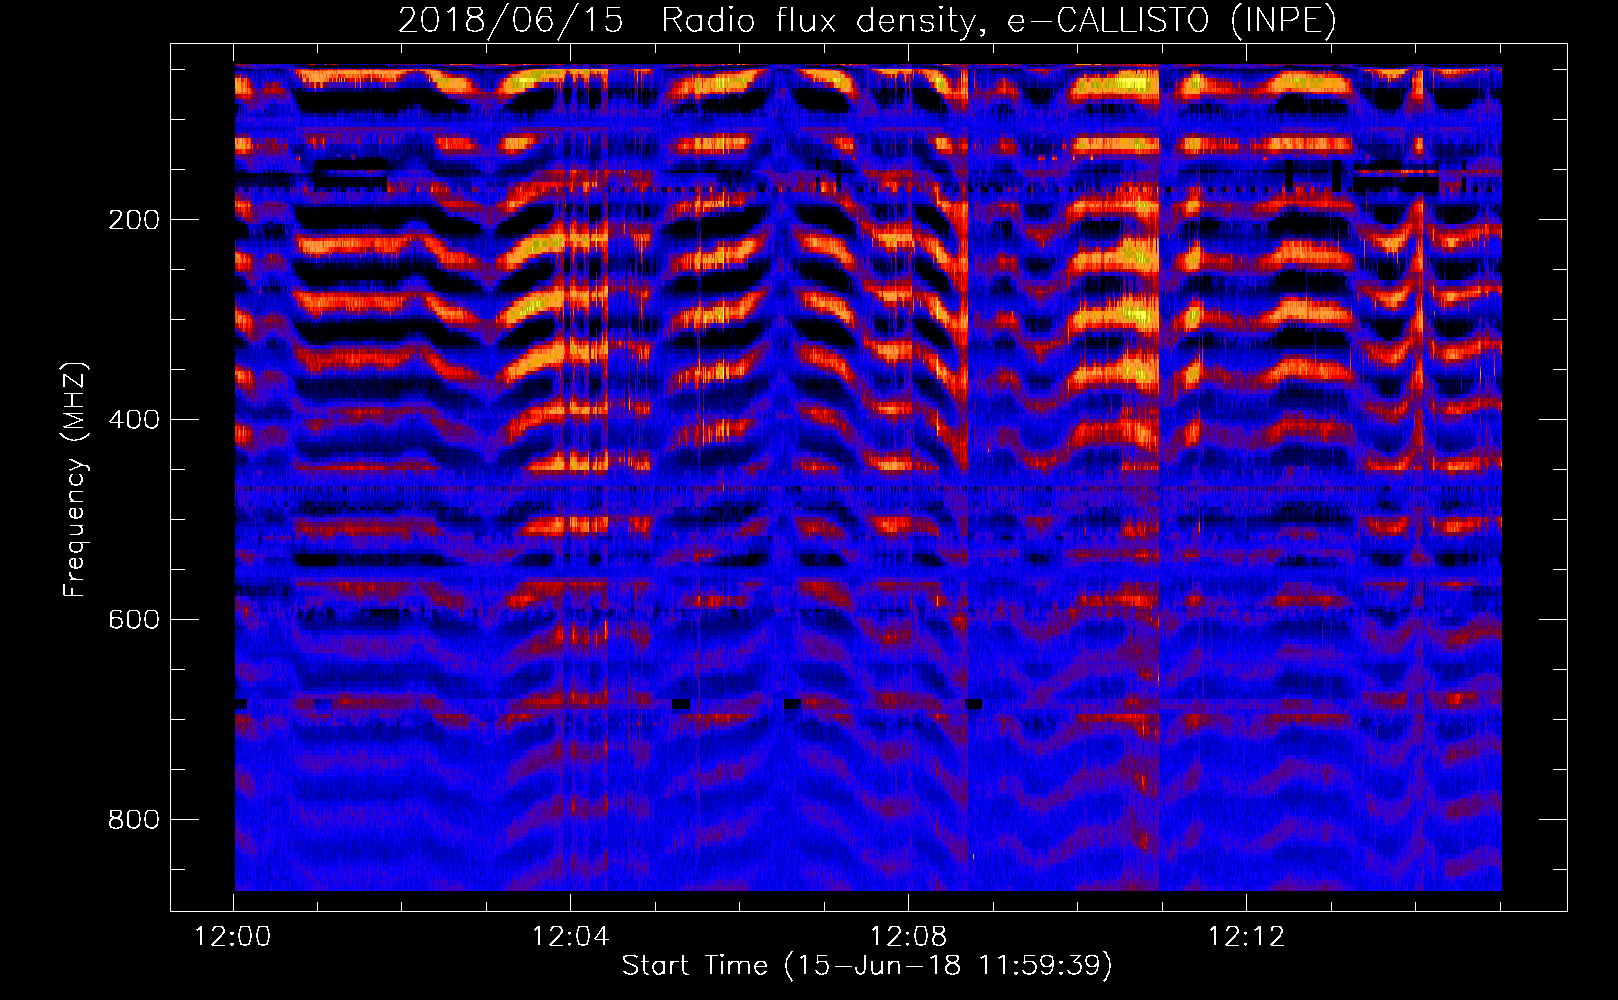Click the plot title "Radio flux density, e-CALLISTO (INPE)"
Image resolution: width=1618 pixels, height=1000 pixels.
(x=998, y=21)
